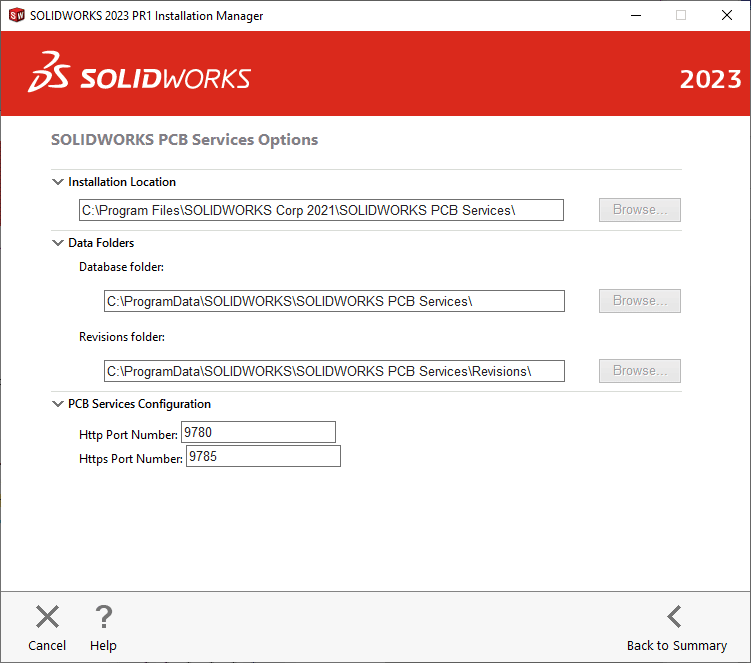Click the Cancel X icon
The image size is (751, 663).
click(47, 617)
